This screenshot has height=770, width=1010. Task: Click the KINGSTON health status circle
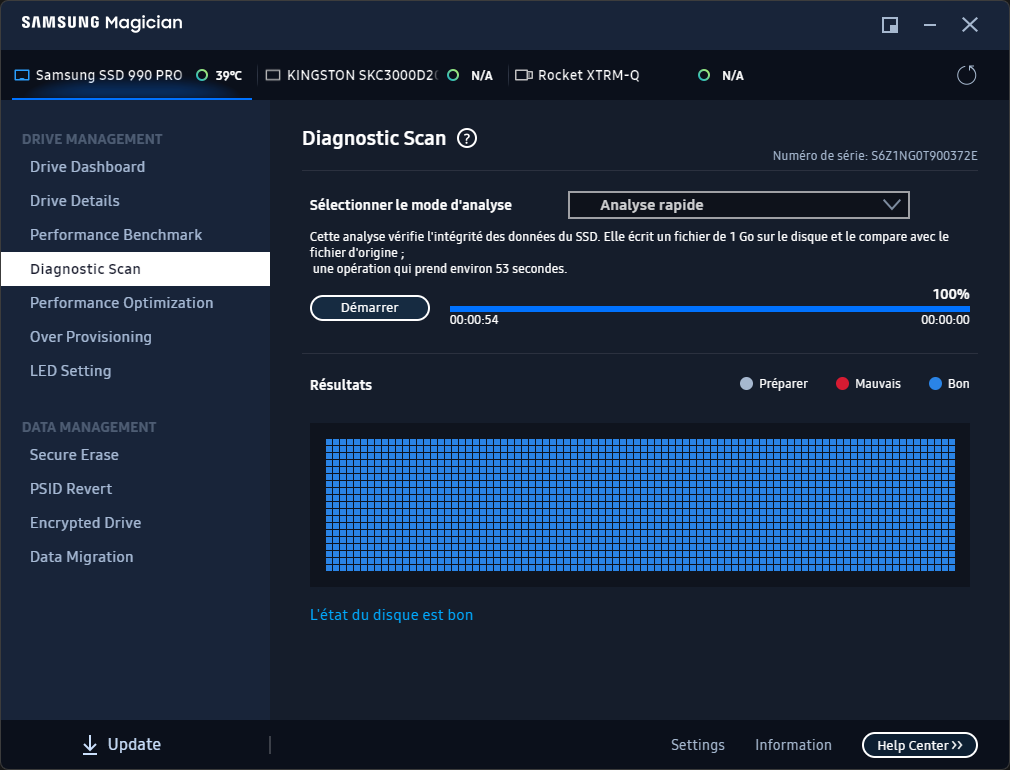point(453,75)
